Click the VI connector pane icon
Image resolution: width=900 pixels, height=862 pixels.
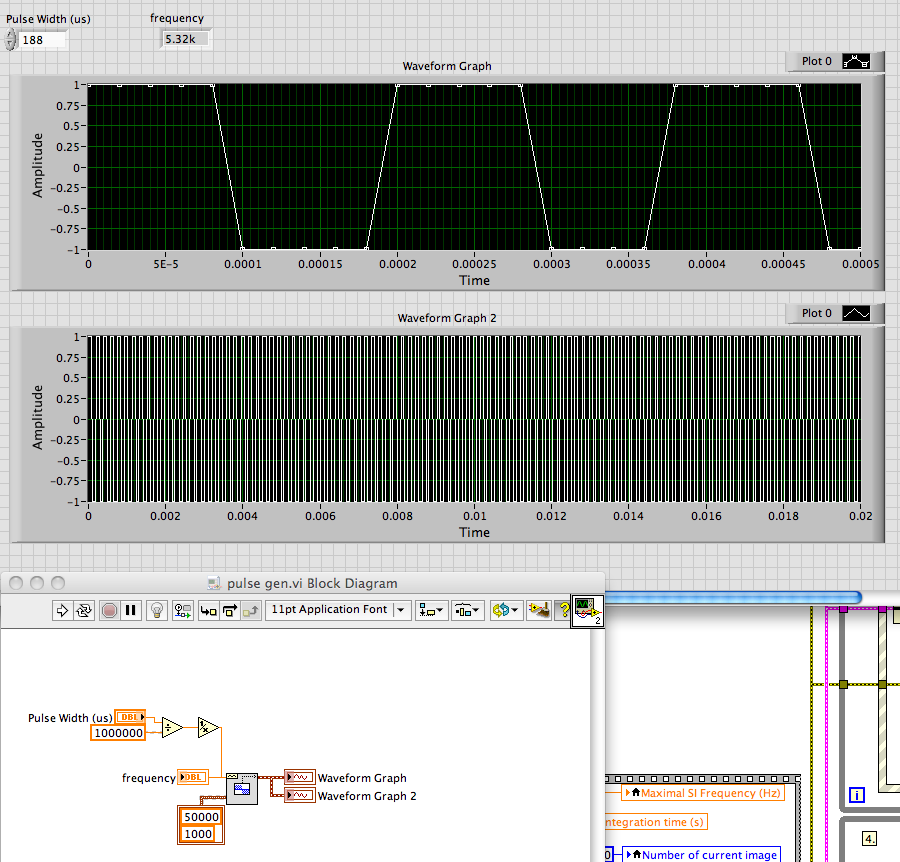[587, 612]
